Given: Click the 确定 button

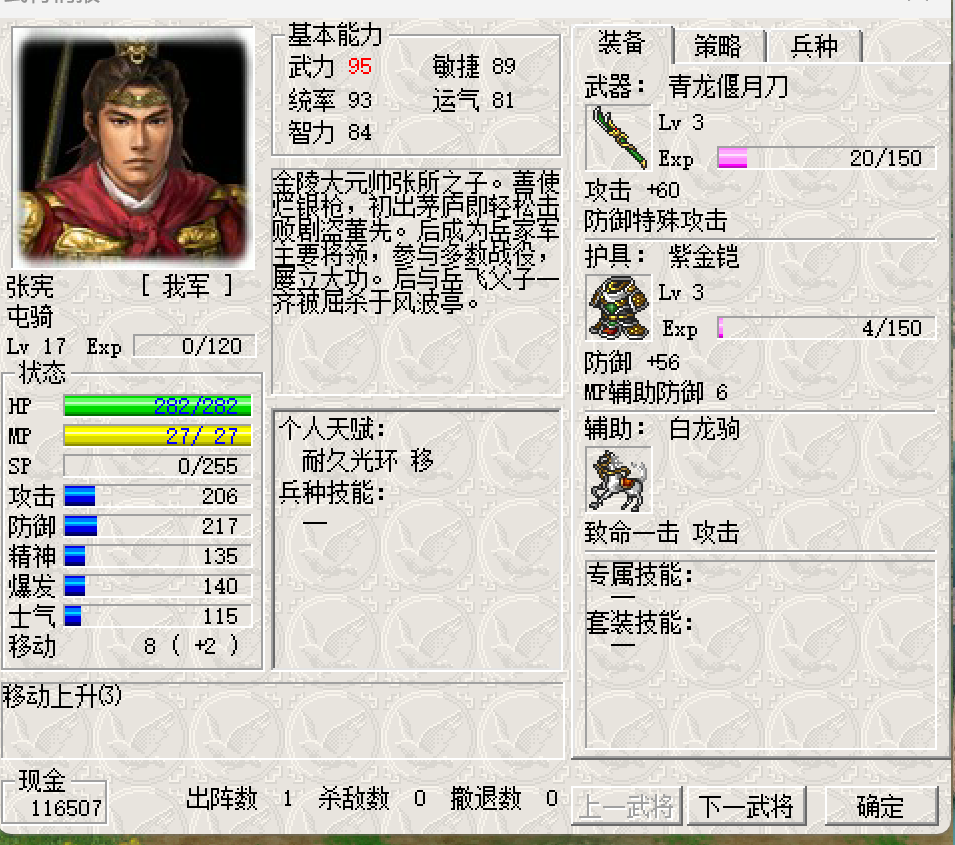Looking at the screenshot, I should [881, 806].
